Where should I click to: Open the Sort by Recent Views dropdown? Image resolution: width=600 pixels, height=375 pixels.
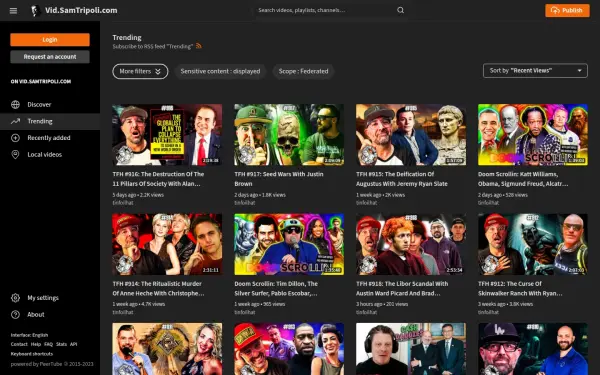click(535, 71)
